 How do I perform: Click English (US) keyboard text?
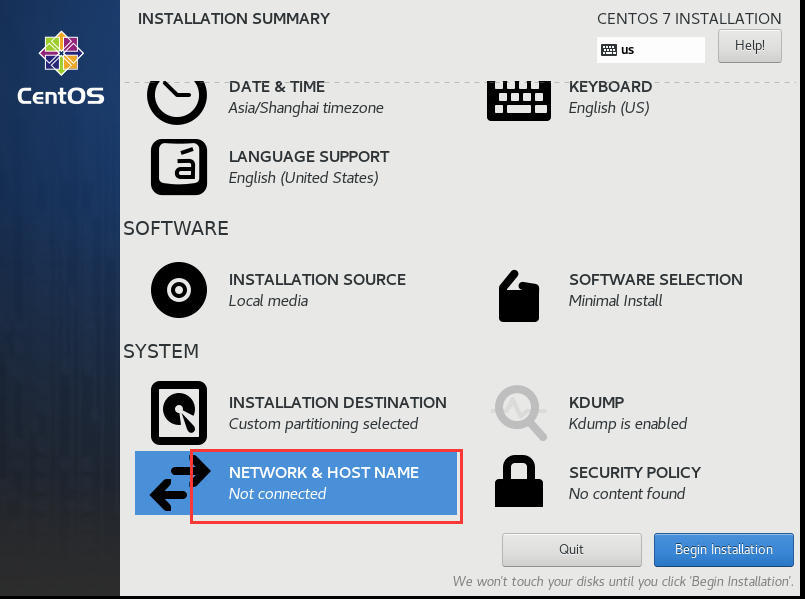pyautogui.click(x=609, y=108)
